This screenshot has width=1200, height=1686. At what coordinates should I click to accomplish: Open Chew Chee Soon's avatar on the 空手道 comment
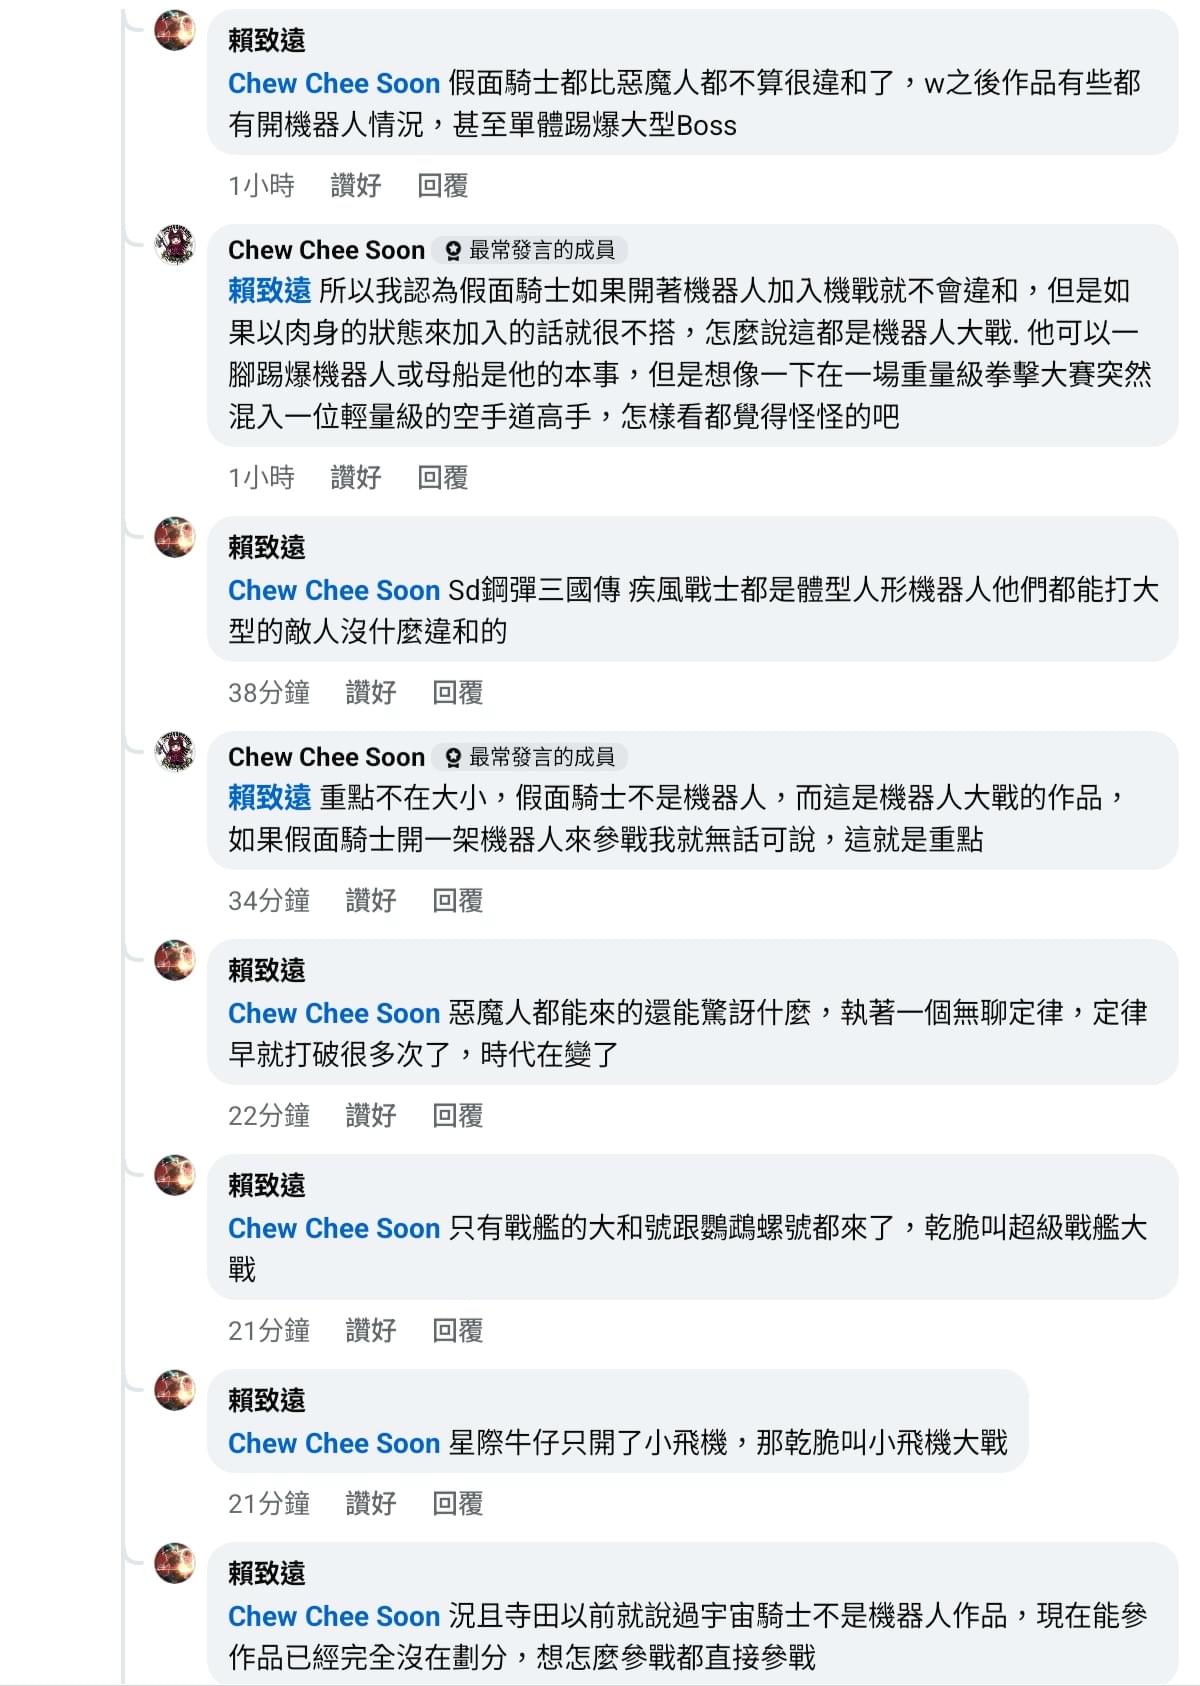(x=175, y=245)
